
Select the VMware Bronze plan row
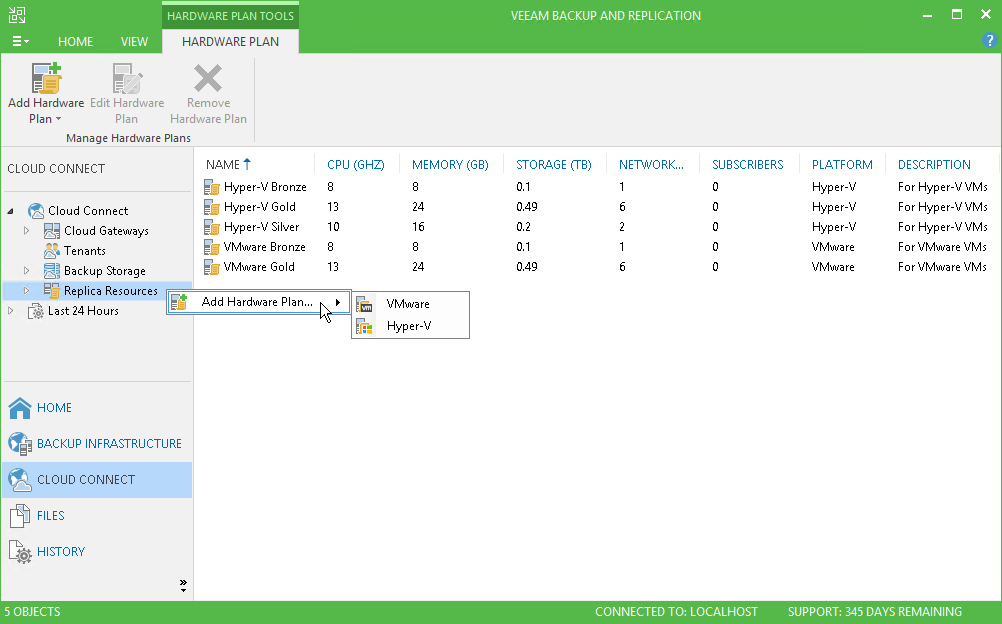tap(597, 246)
